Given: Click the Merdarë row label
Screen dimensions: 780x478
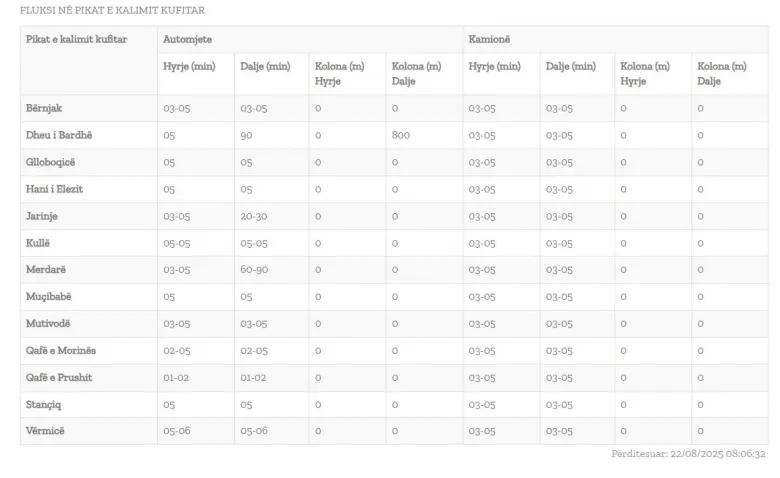Looking at the screenshot, I should coord(45,270).
